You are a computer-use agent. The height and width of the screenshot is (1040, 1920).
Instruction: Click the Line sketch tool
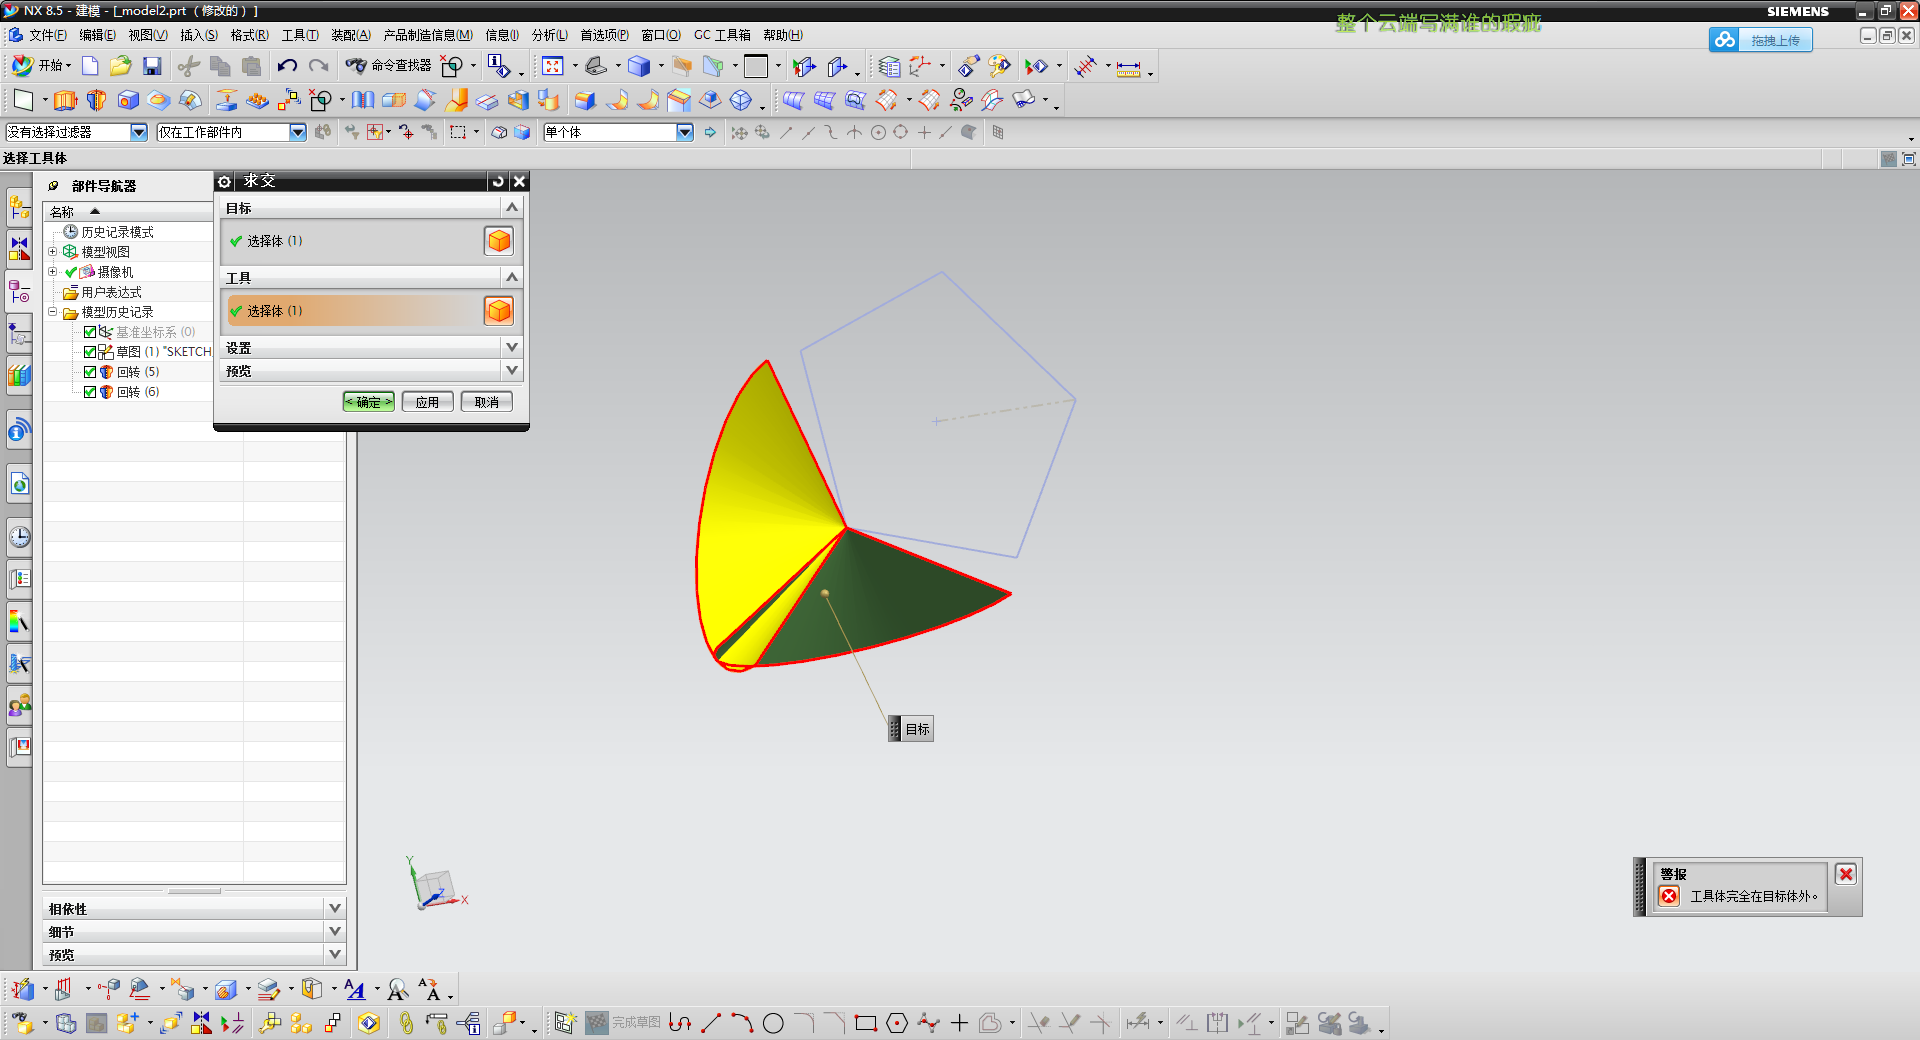(x=711, y=1023)
